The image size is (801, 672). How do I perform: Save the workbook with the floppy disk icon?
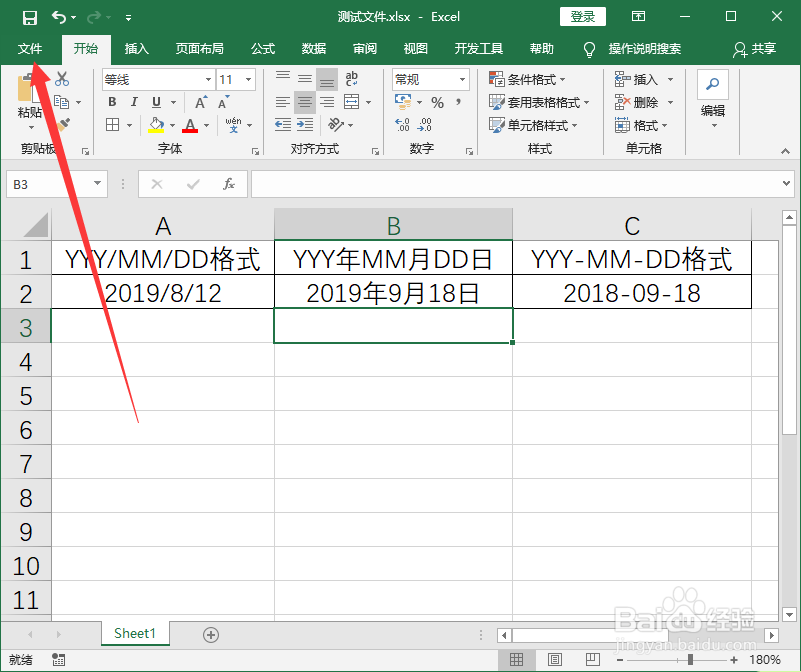click(x=30, y=18)
